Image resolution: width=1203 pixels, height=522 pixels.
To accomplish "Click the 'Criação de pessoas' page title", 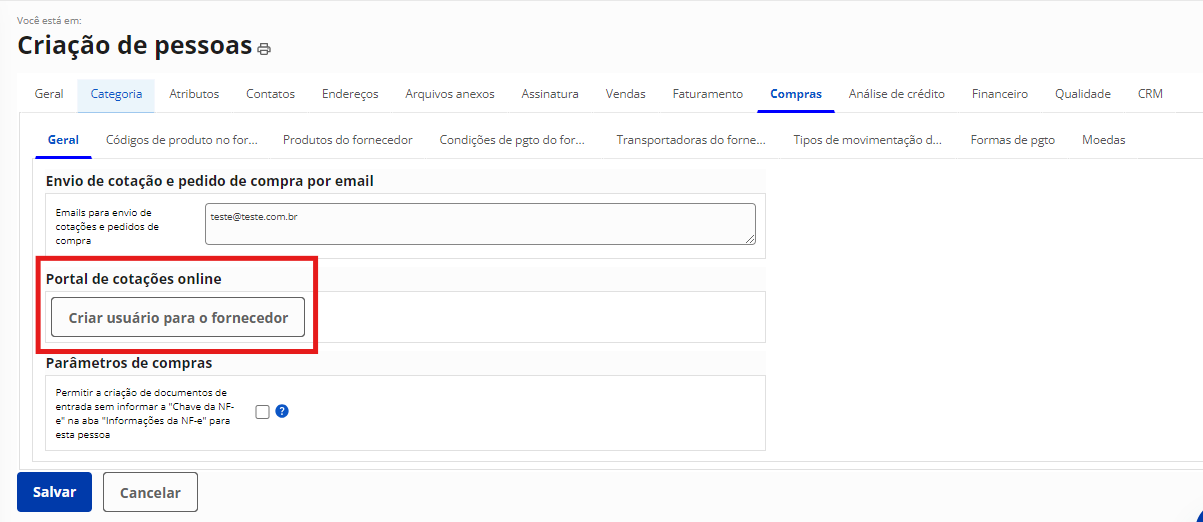I will pos(135,45).
